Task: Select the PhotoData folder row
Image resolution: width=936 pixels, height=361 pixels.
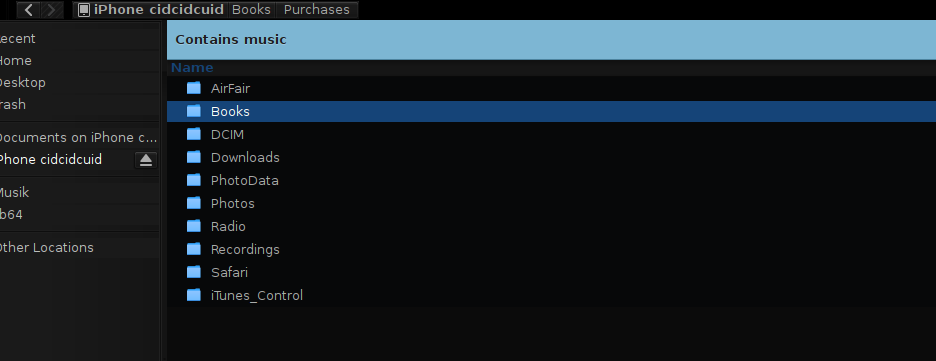Action: pyautogui.click(x=552, y=180)
